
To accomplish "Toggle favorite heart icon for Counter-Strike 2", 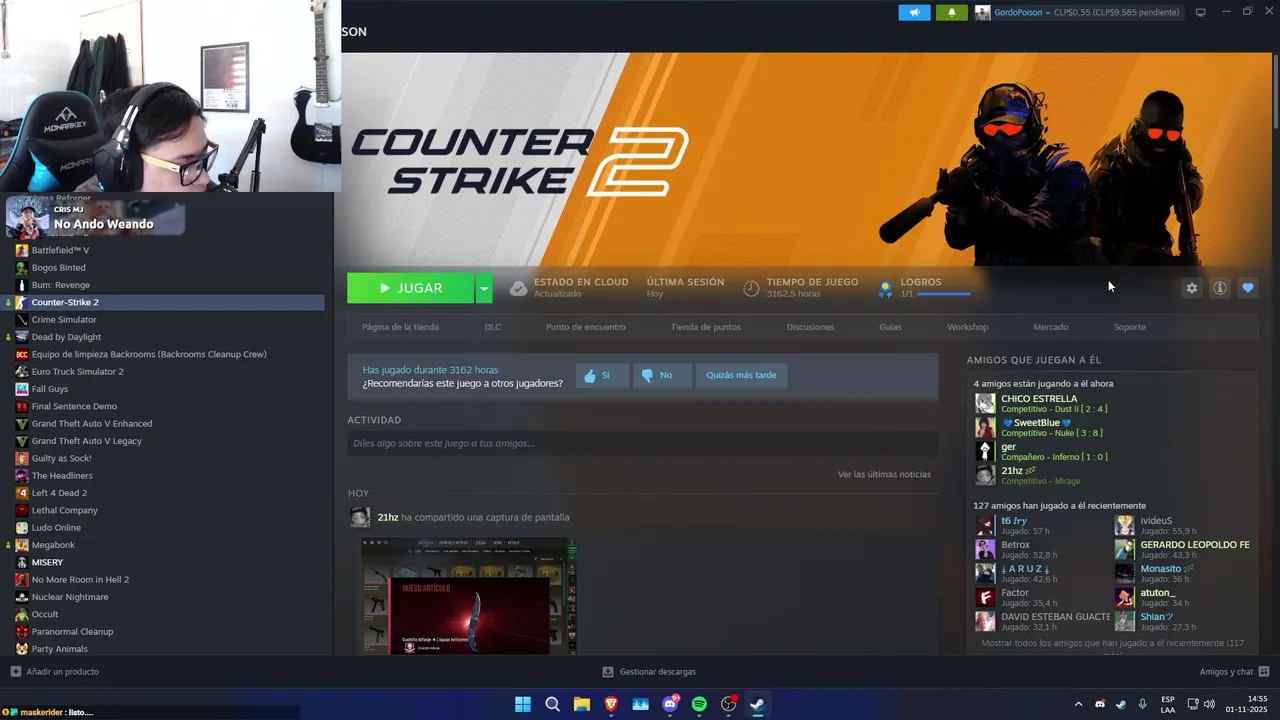I will tap(1248, 288).
